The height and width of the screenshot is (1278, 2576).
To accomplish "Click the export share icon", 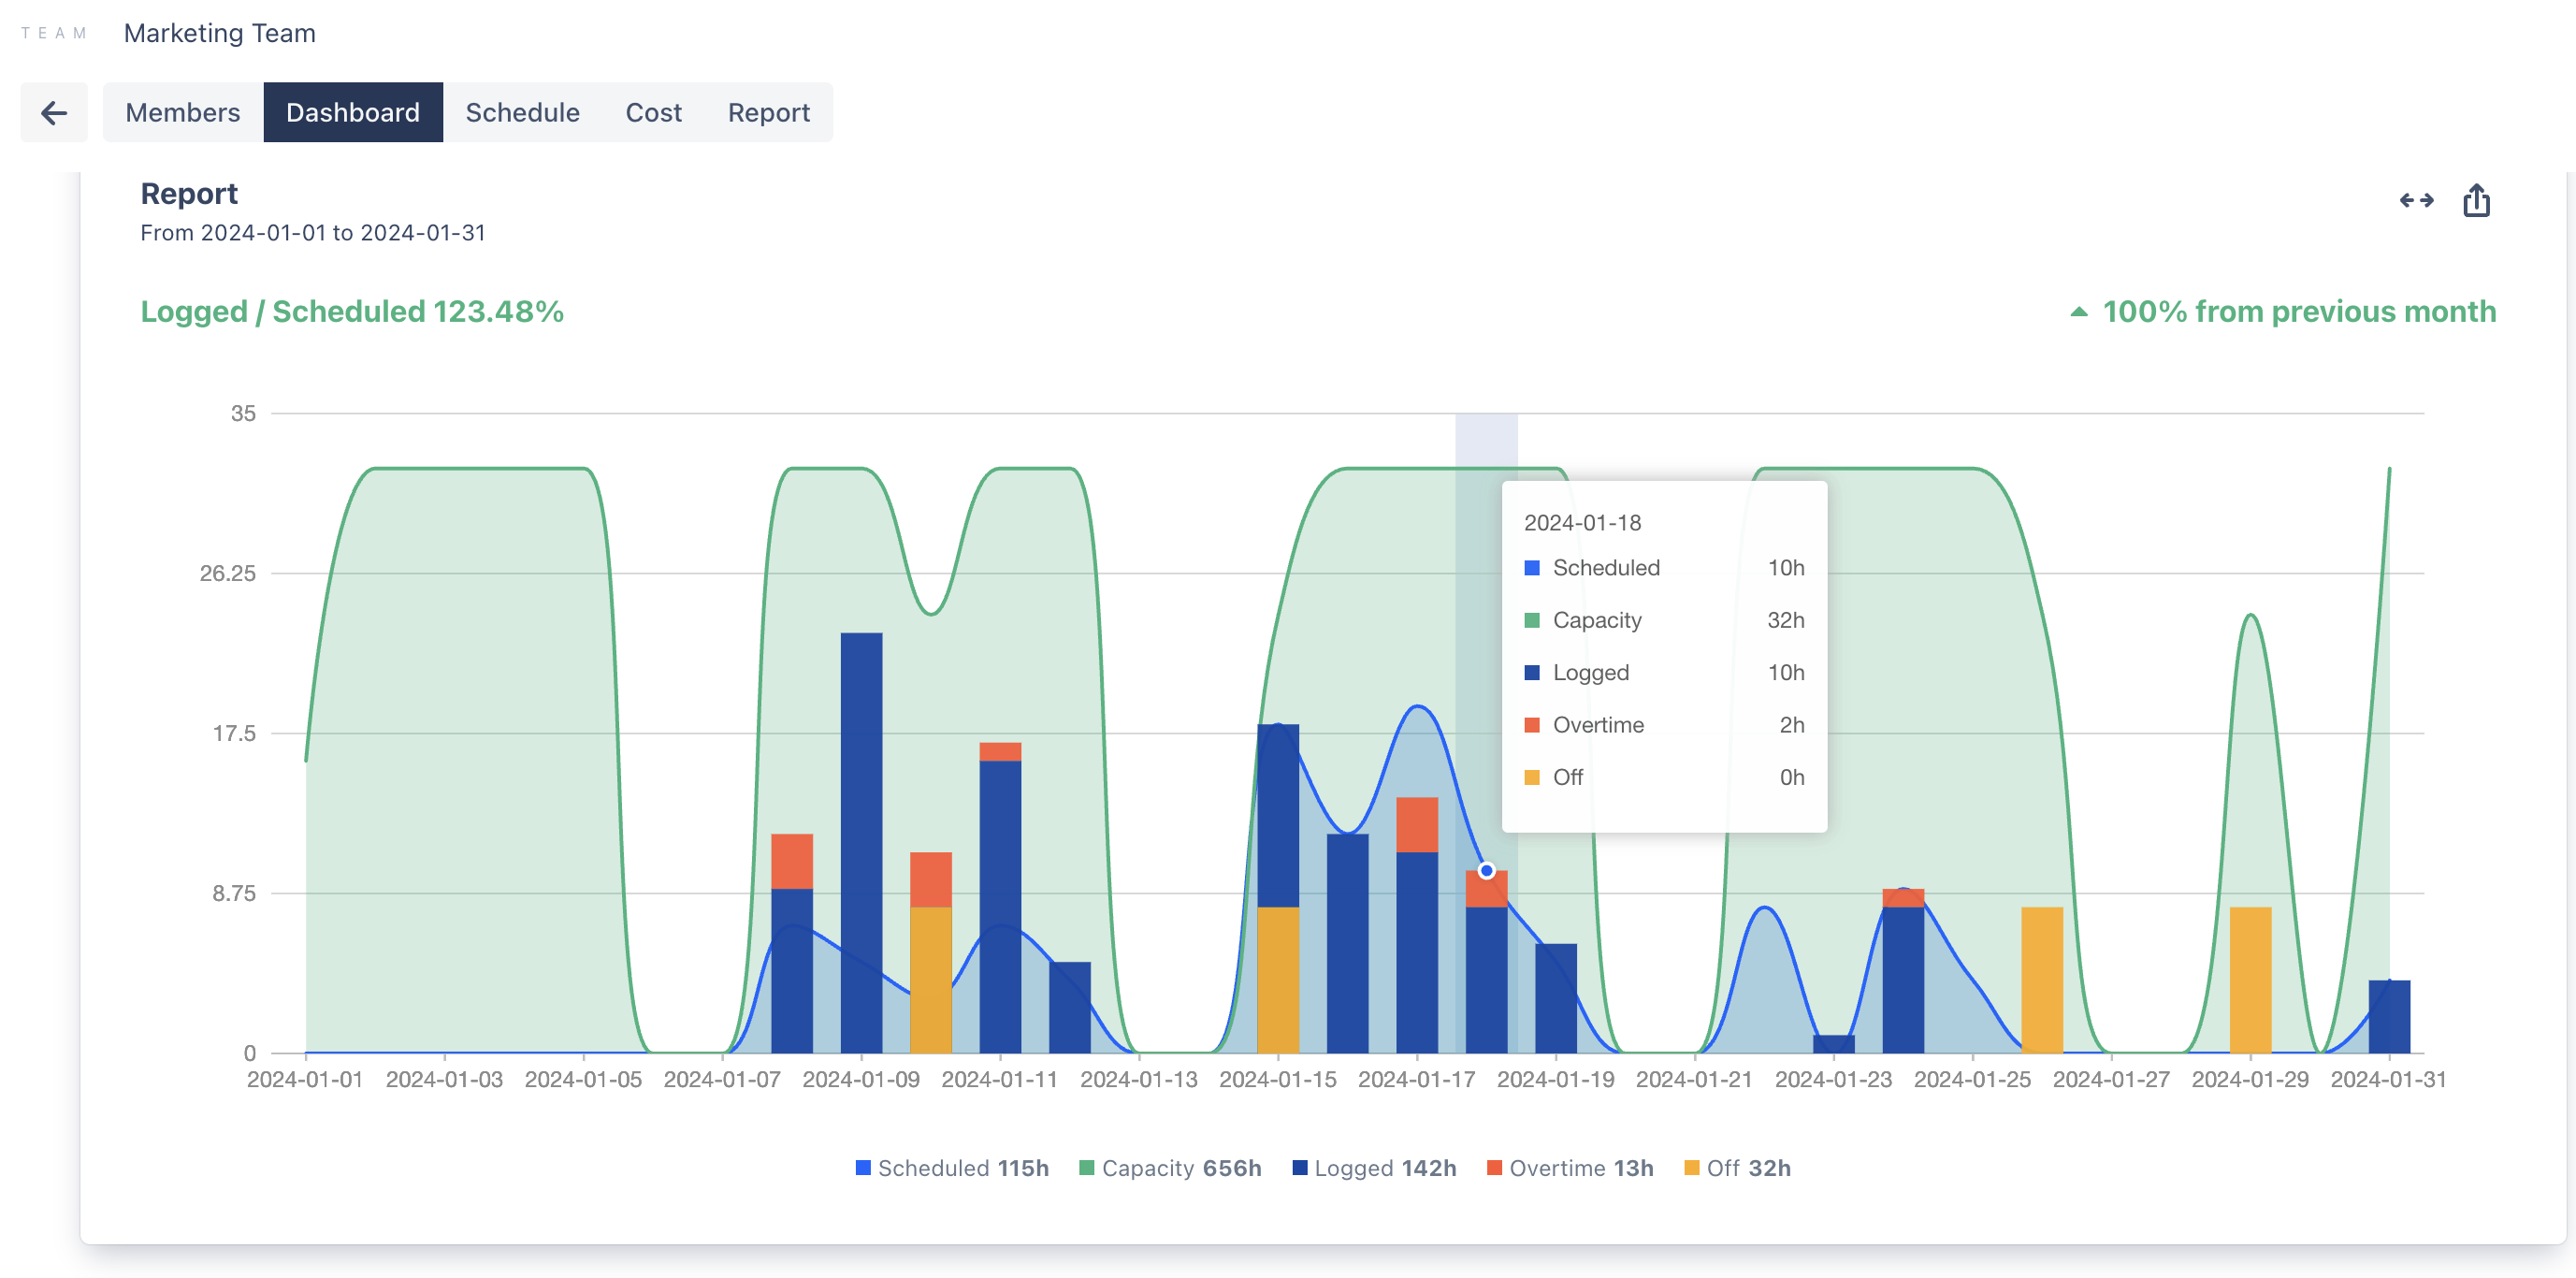I will click(x=2476, y=200).
